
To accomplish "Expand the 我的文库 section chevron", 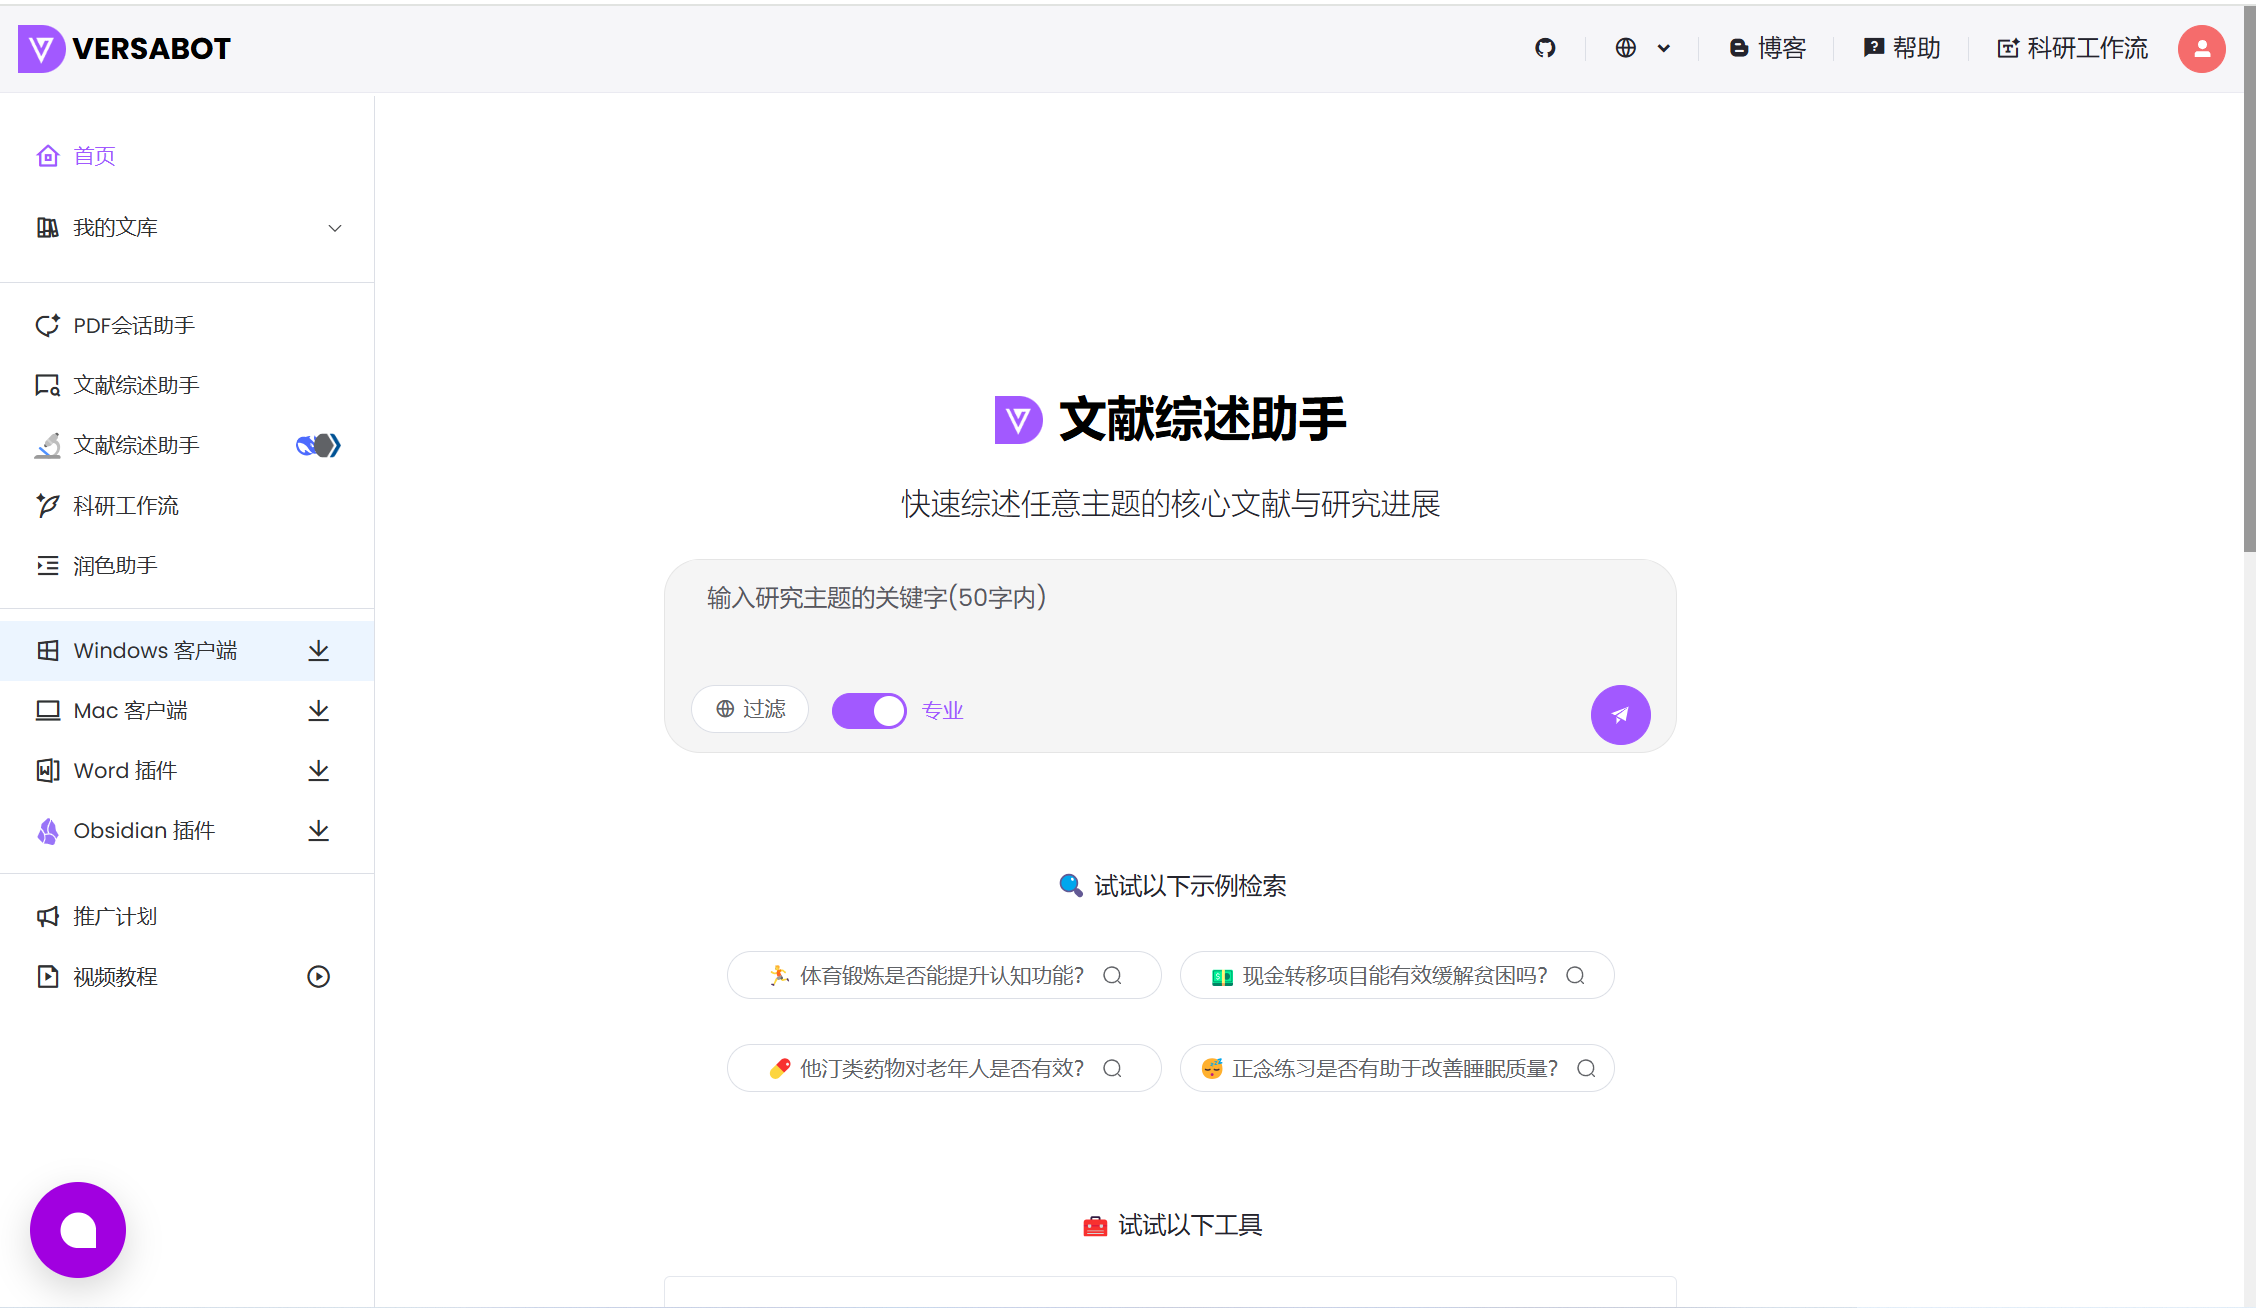I will pos(335,227).
